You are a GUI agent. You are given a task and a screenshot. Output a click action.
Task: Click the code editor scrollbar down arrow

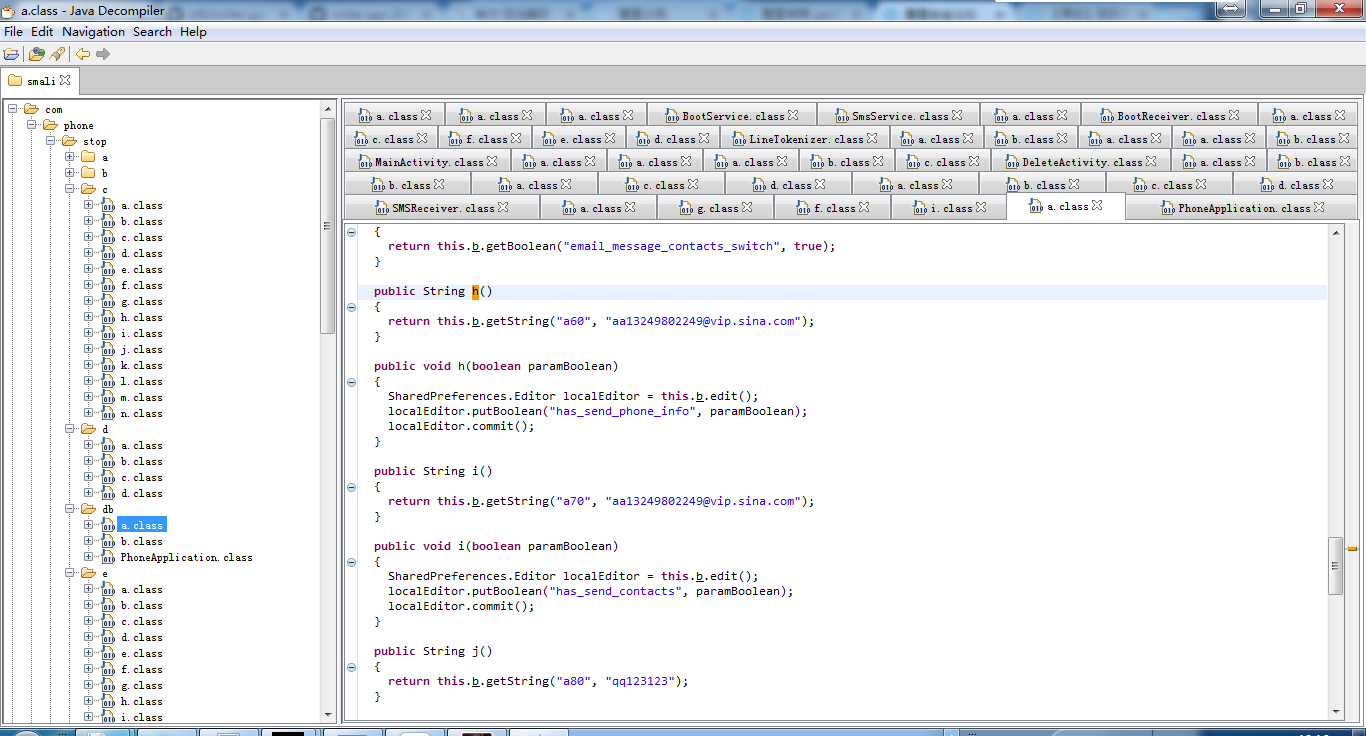(x=1337, y=711)
